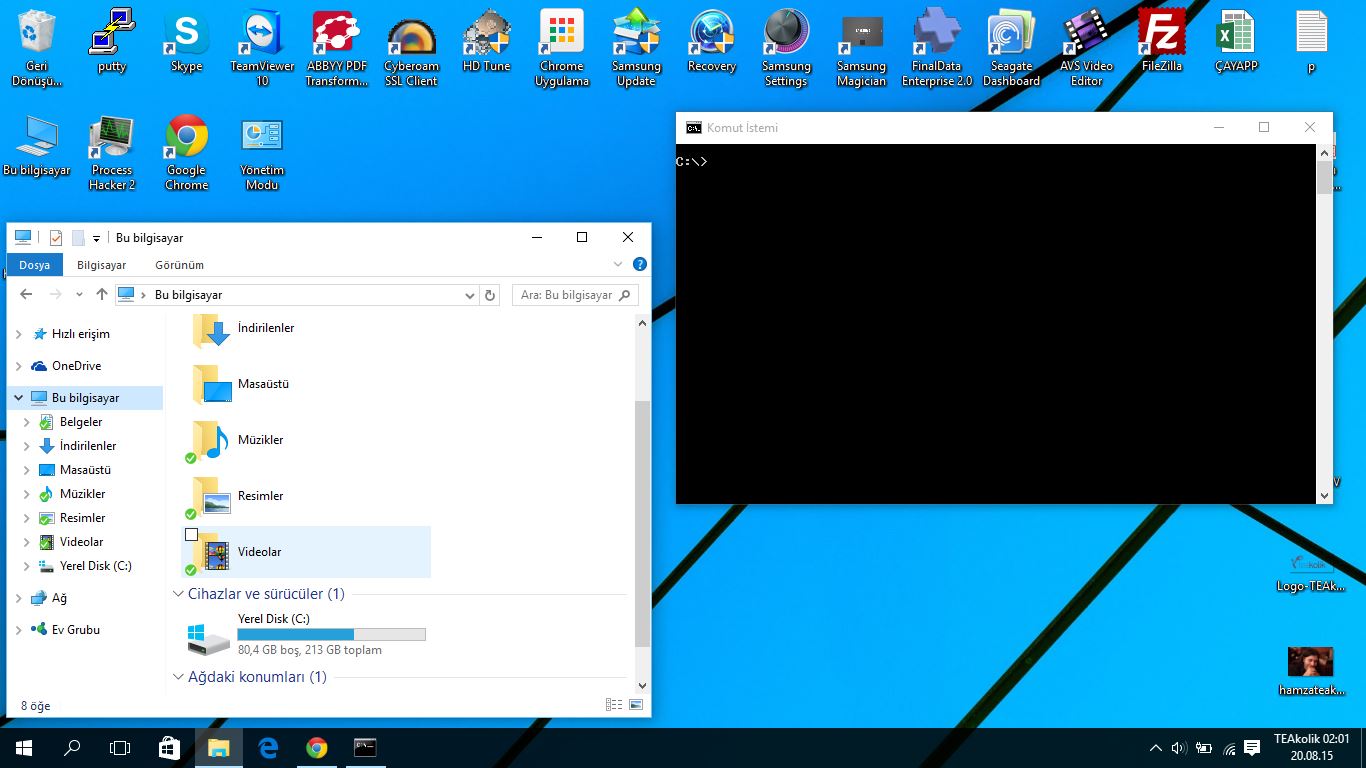Viewport: 1366px width, 768px height.
Task: Open Cyberoam SSL Client icon
Action: 411,47
